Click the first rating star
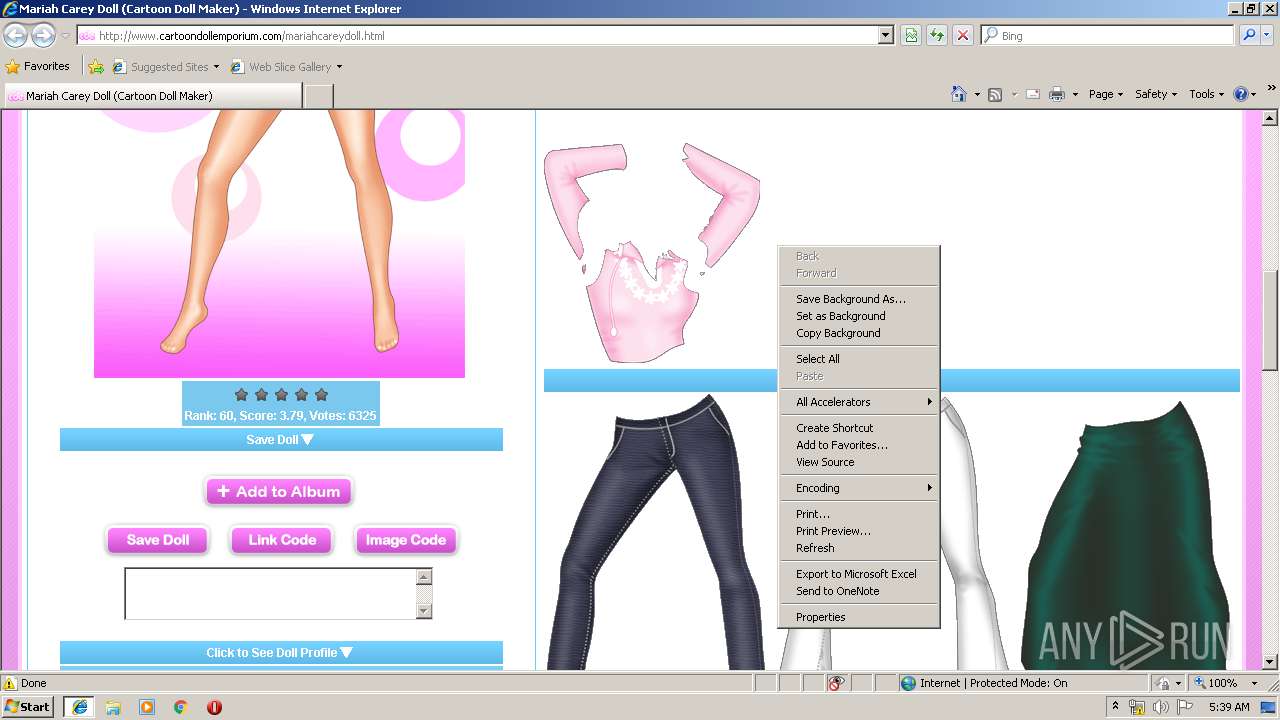Screen dimensions: 1280x720 coord(241,394)
